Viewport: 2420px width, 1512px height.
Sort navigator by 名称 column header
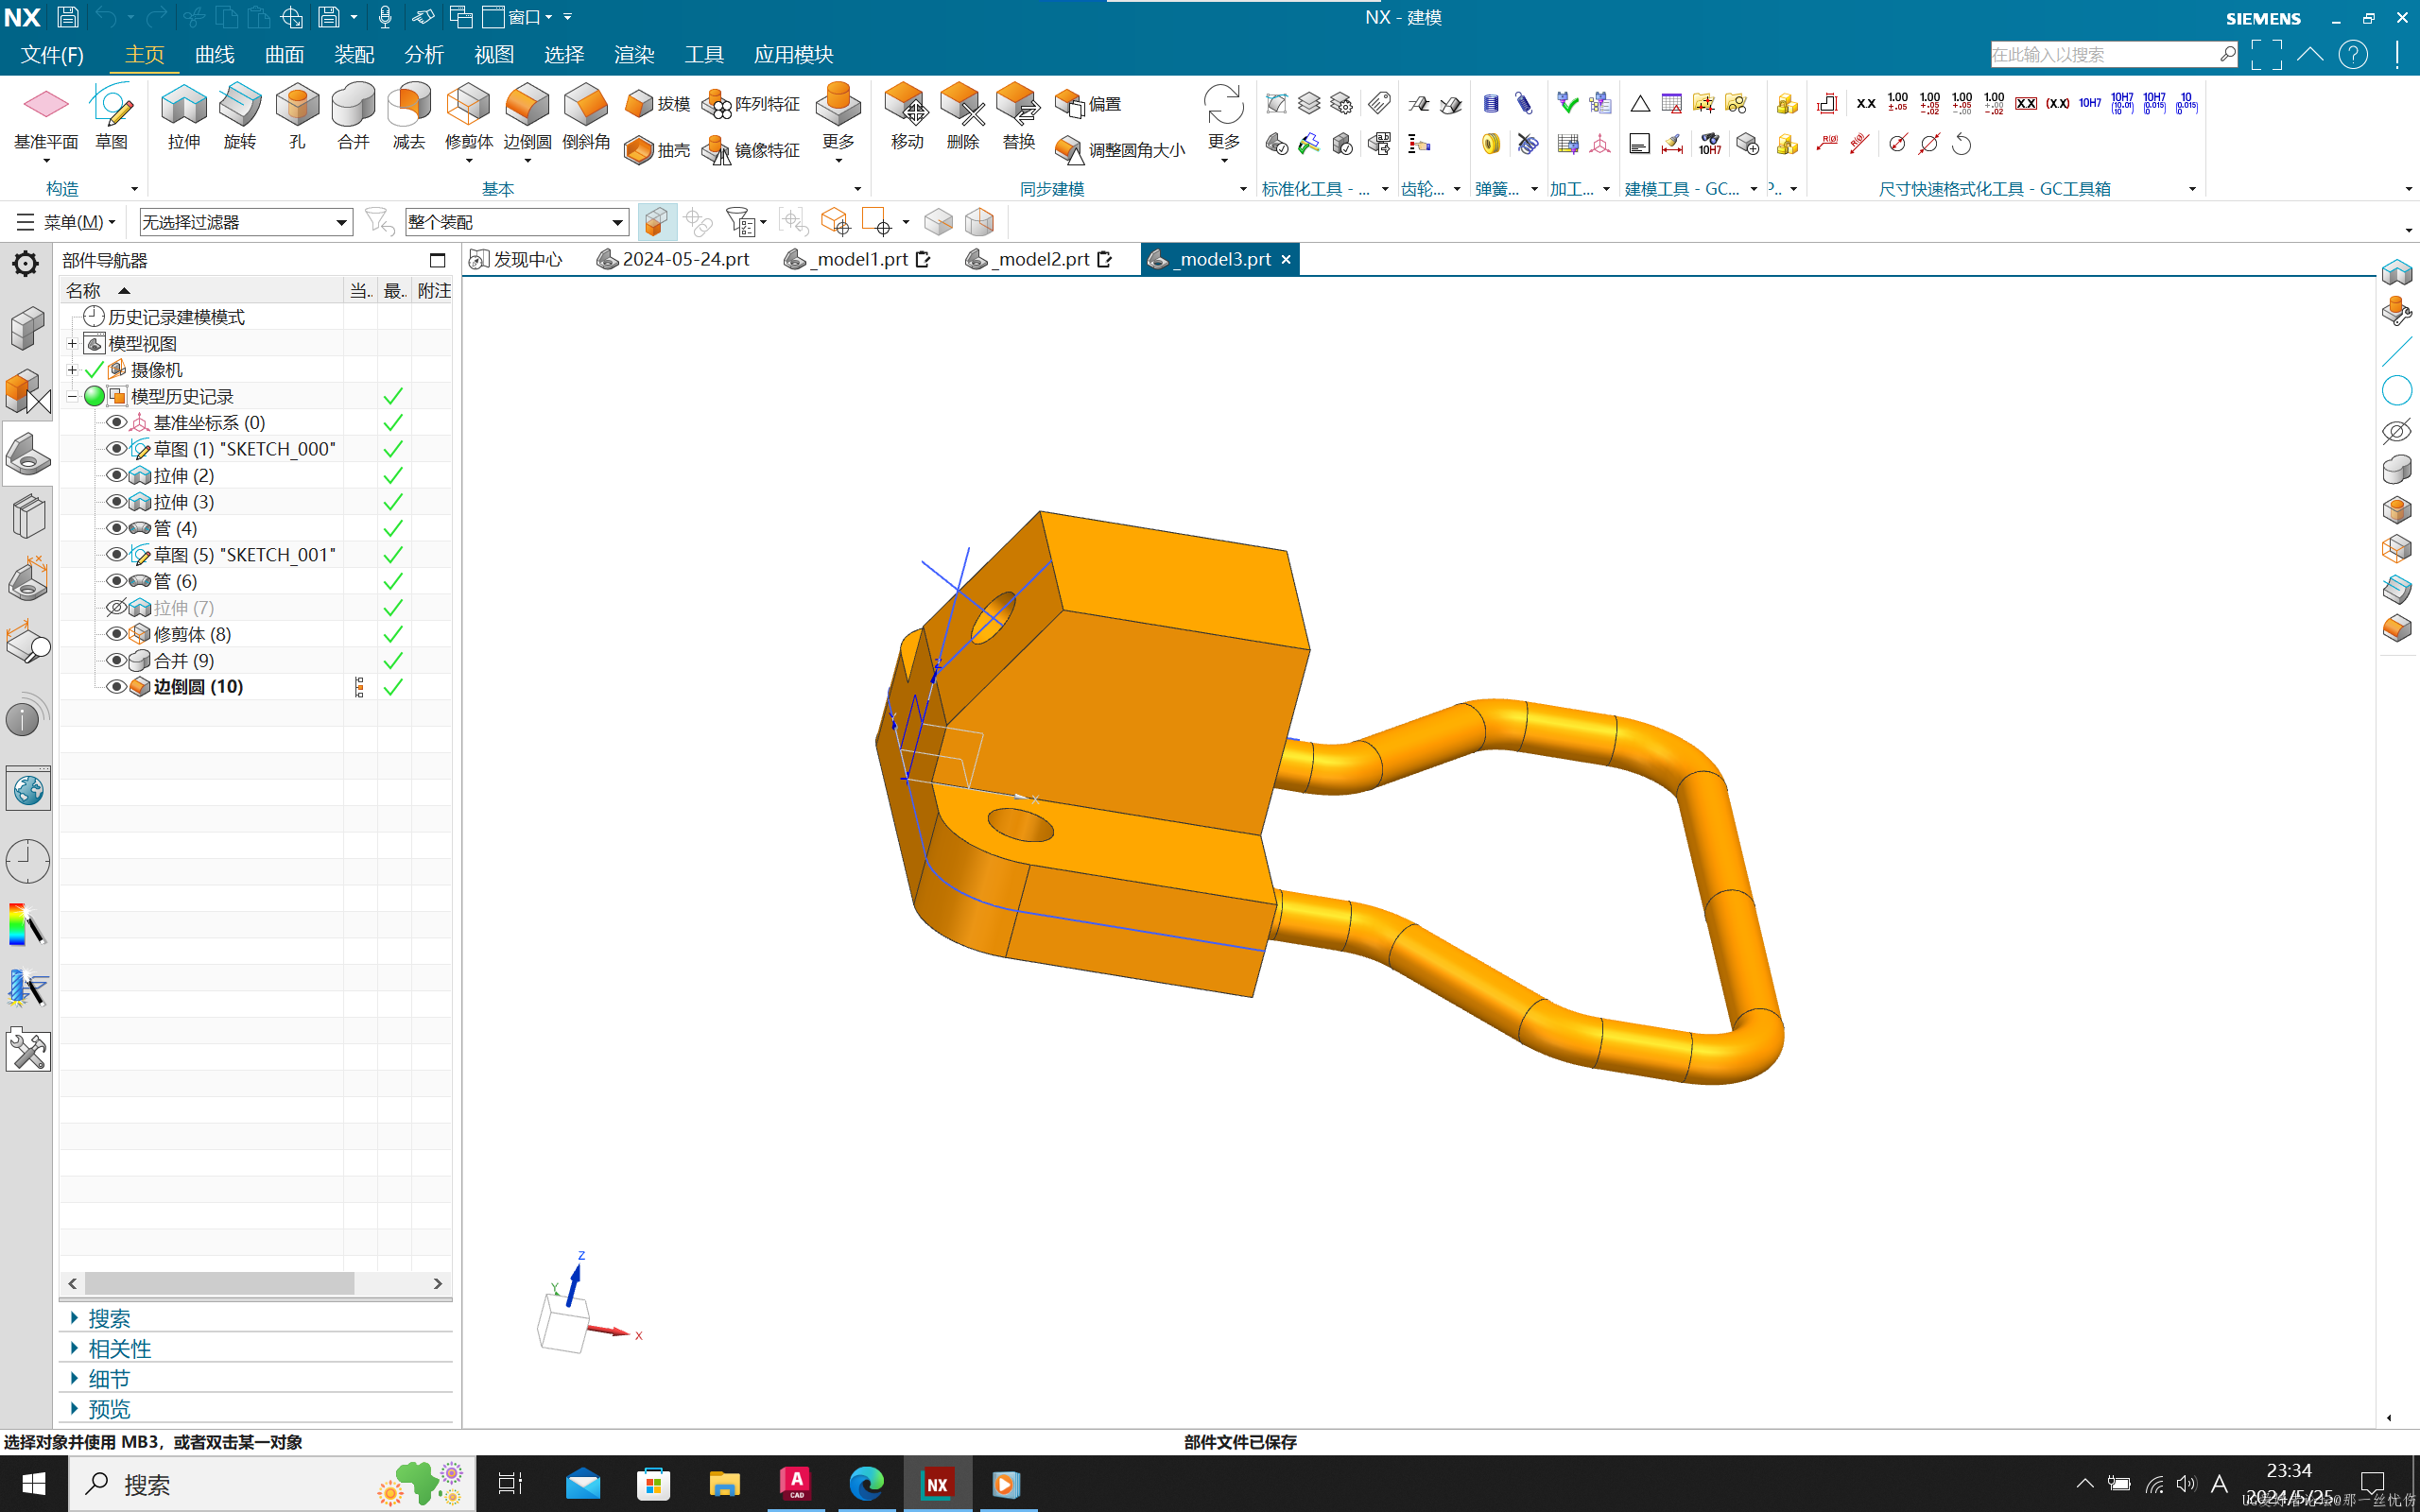(x=200, y=291)
